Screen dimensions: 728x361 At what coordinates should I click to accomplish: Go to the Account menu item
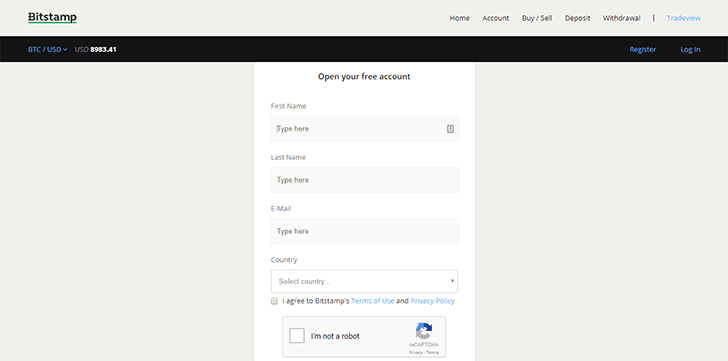(495, 18)
